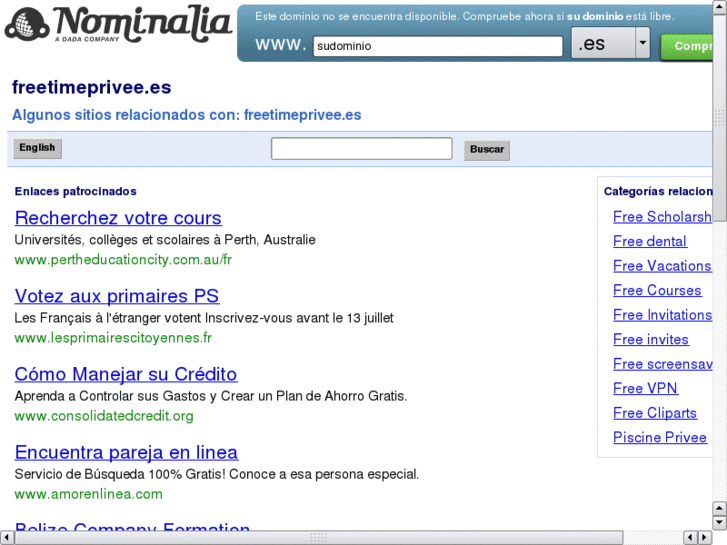Open the .es domain extension dropdown

click(610, 43)
